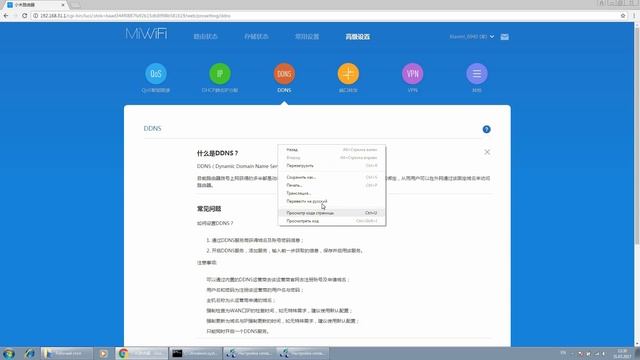Screen dimensions: 640x360
Task: Click the browser reload button
Action: (x=24, y=16)
